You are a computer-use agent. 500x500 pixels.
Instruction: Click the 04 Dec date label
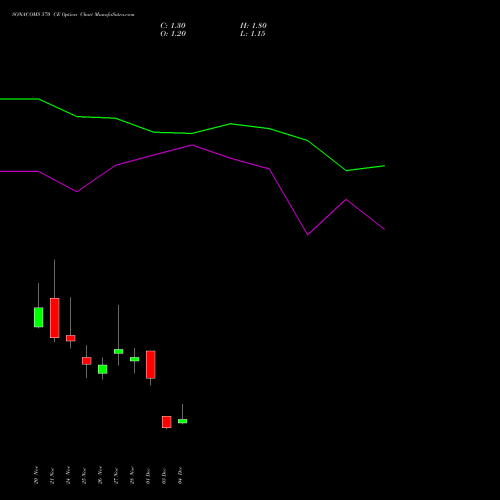pos(180,476)
